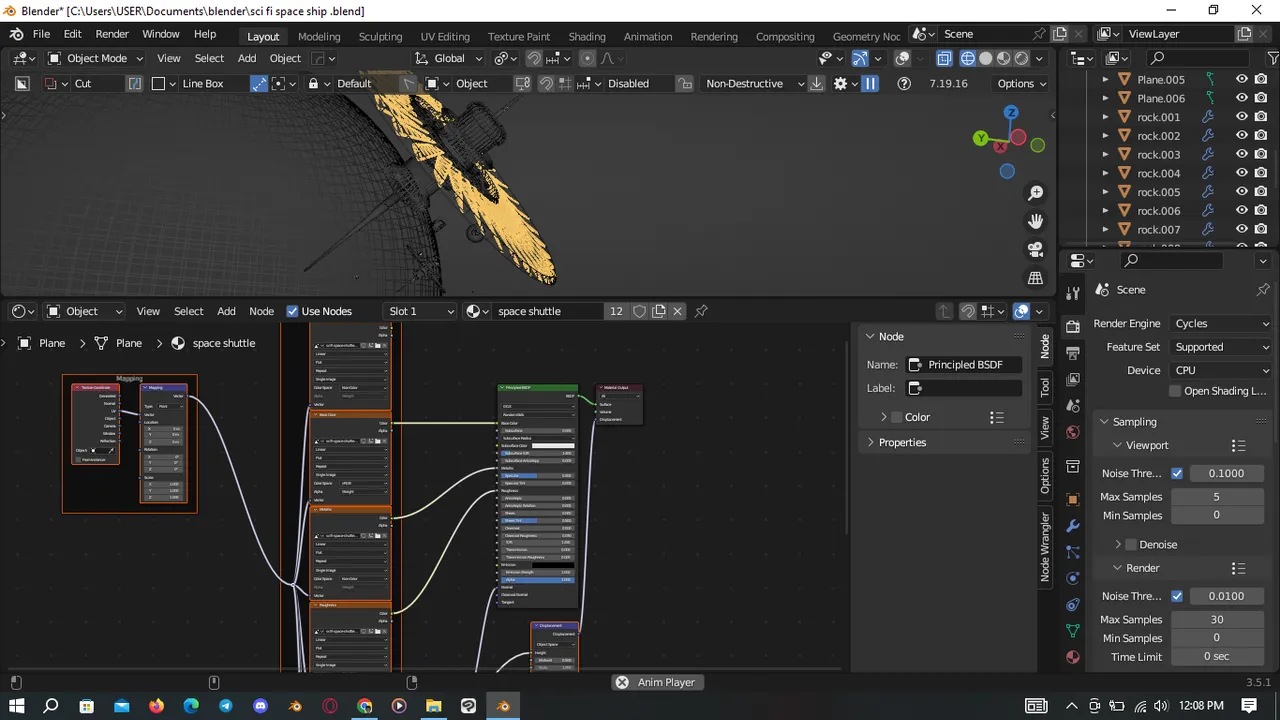Switch to the Shading workspace tab

click(587, 36)
